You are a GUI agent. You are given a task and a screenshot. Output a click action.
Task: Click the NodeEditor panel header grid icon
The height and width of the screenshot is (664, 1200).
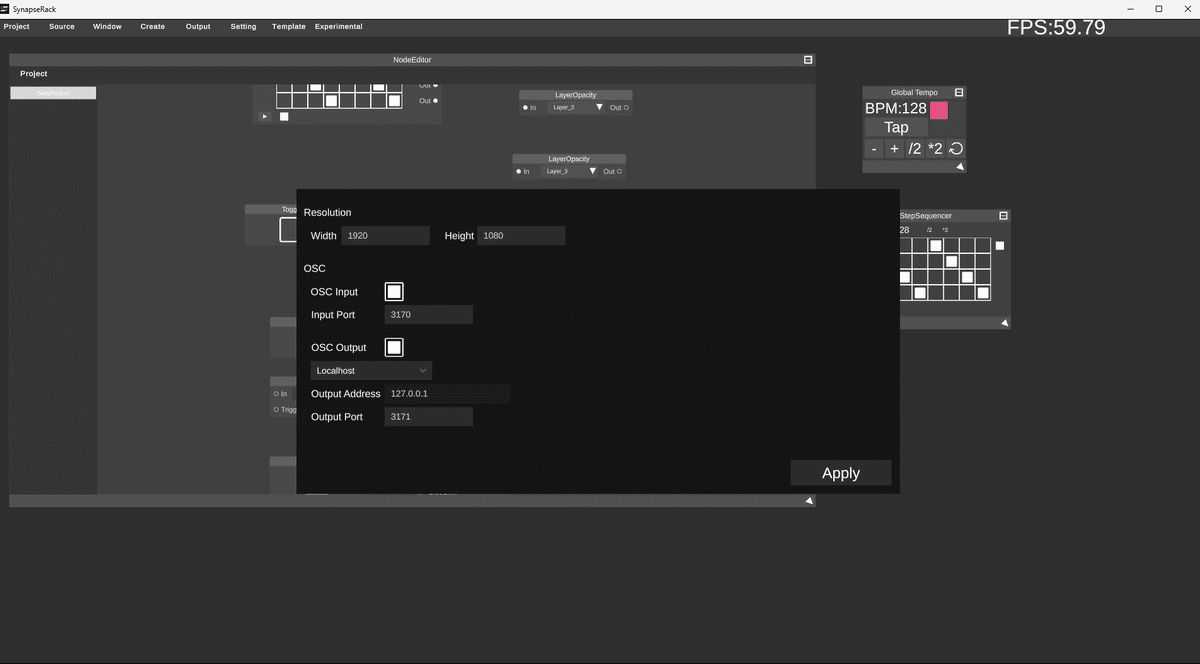[x=807, y=59]
